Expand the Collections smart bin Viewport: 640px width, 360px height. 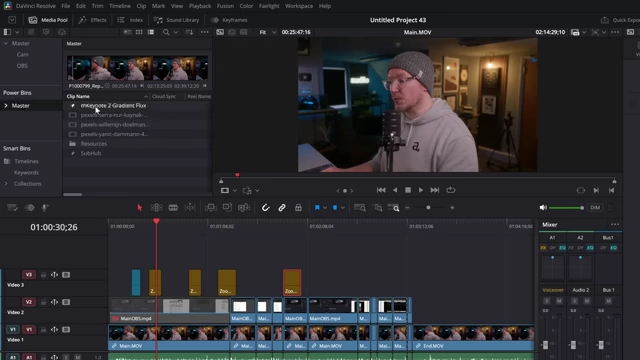[x=6, y=184]
